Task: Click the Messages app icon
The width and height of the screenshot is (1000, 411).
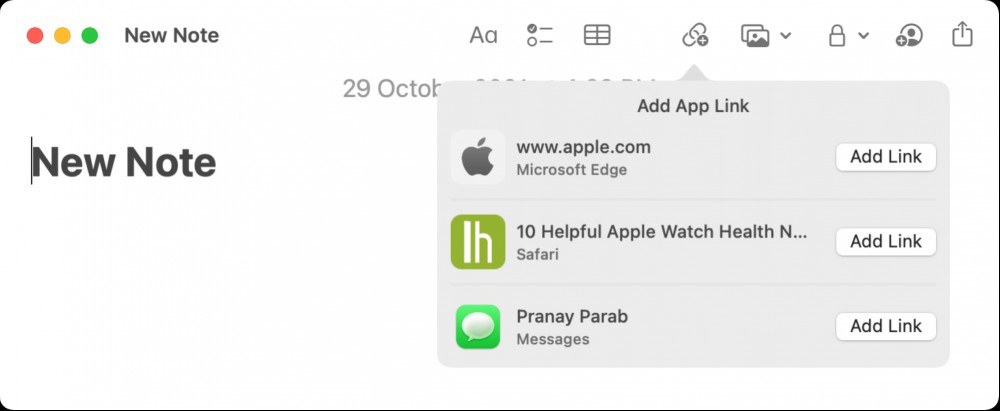Action: pos(478,327)
